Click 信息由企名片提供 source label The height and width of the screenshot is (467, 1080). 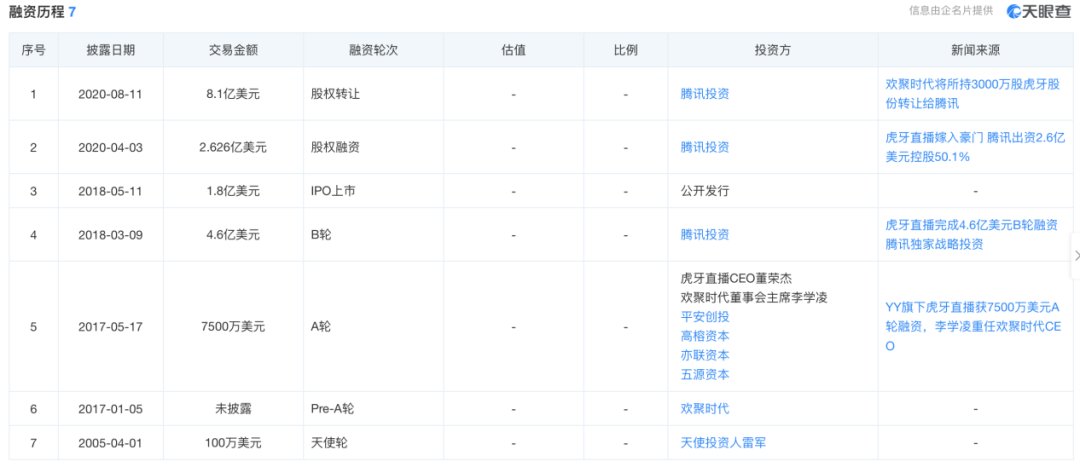(x=951, y=10)
